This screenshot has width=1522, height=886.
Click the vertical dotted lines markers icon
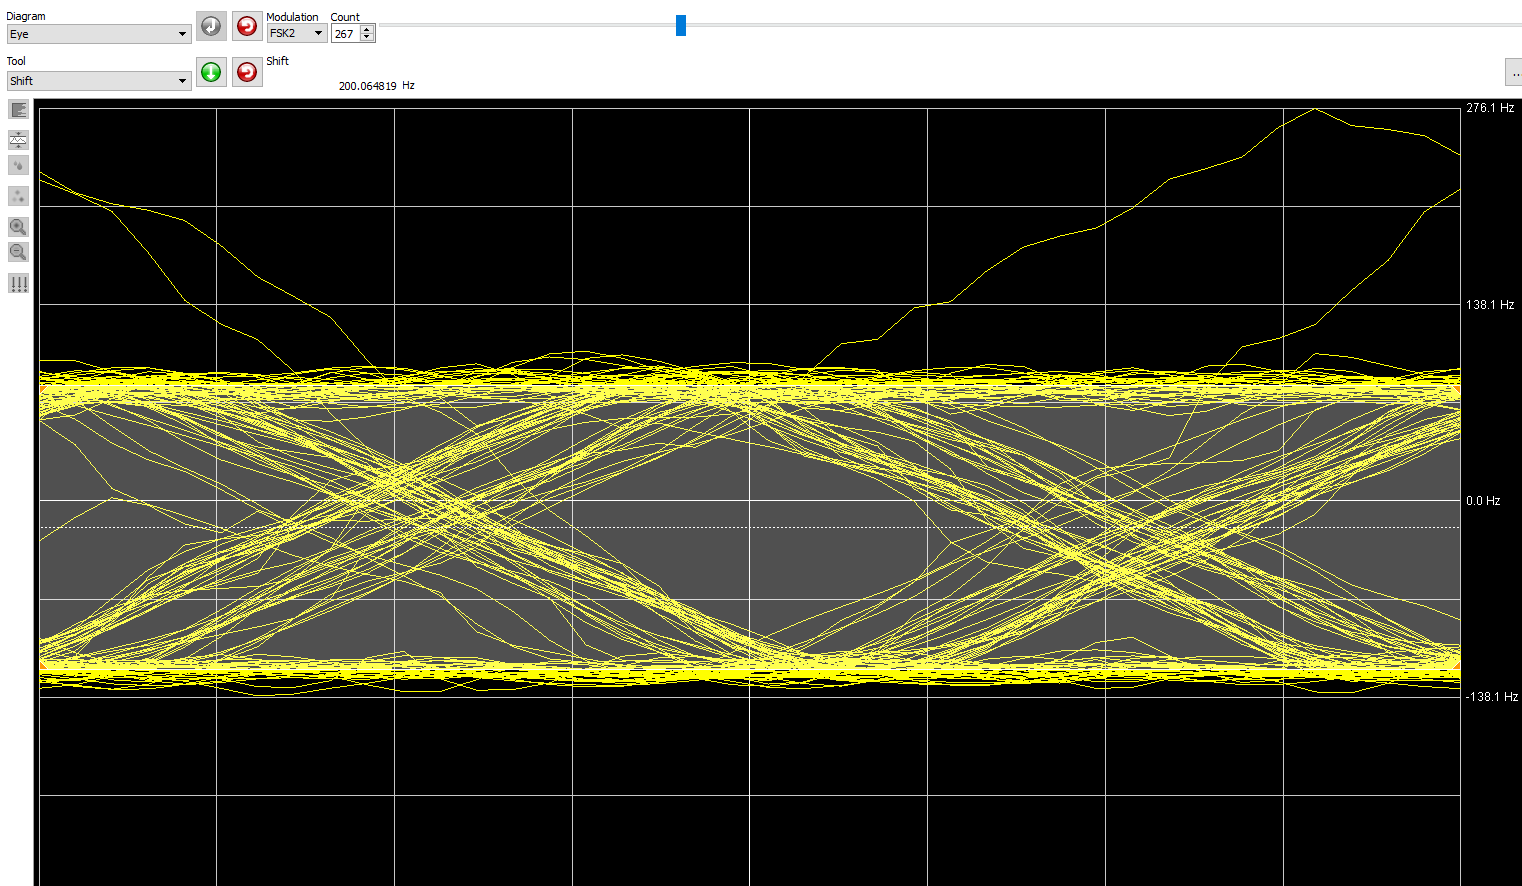coord(18,284)
